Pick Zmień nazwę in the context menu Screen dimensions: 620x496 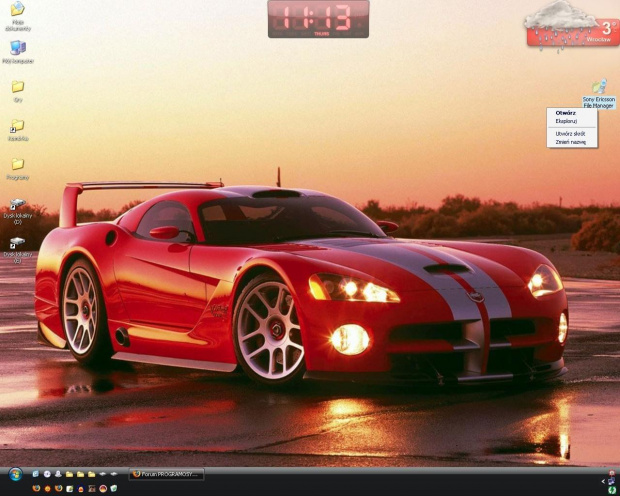tap(570, 142)
